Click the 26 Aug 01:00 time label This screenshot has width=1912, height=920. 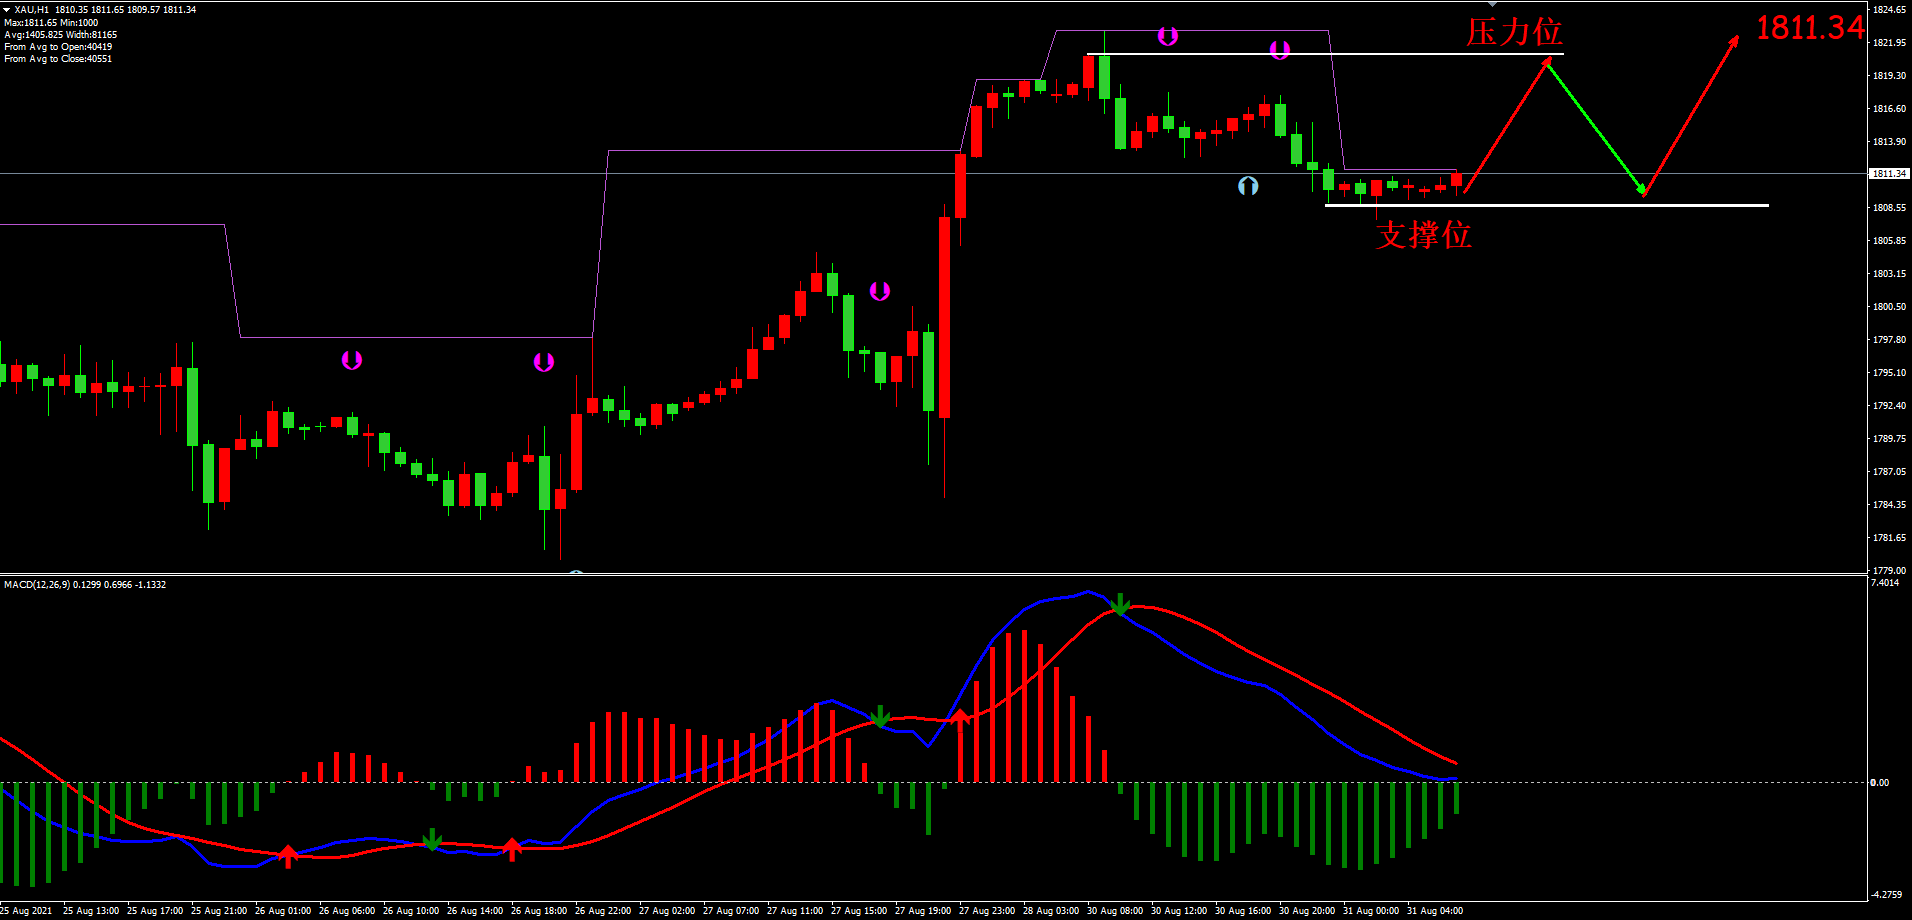click(x=283, y=910)
